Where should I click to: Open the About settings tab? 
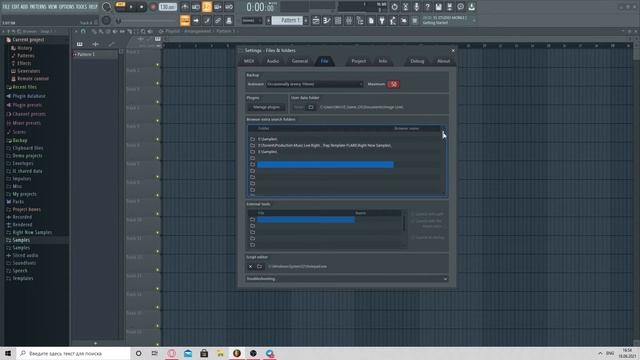click(443, 61)
